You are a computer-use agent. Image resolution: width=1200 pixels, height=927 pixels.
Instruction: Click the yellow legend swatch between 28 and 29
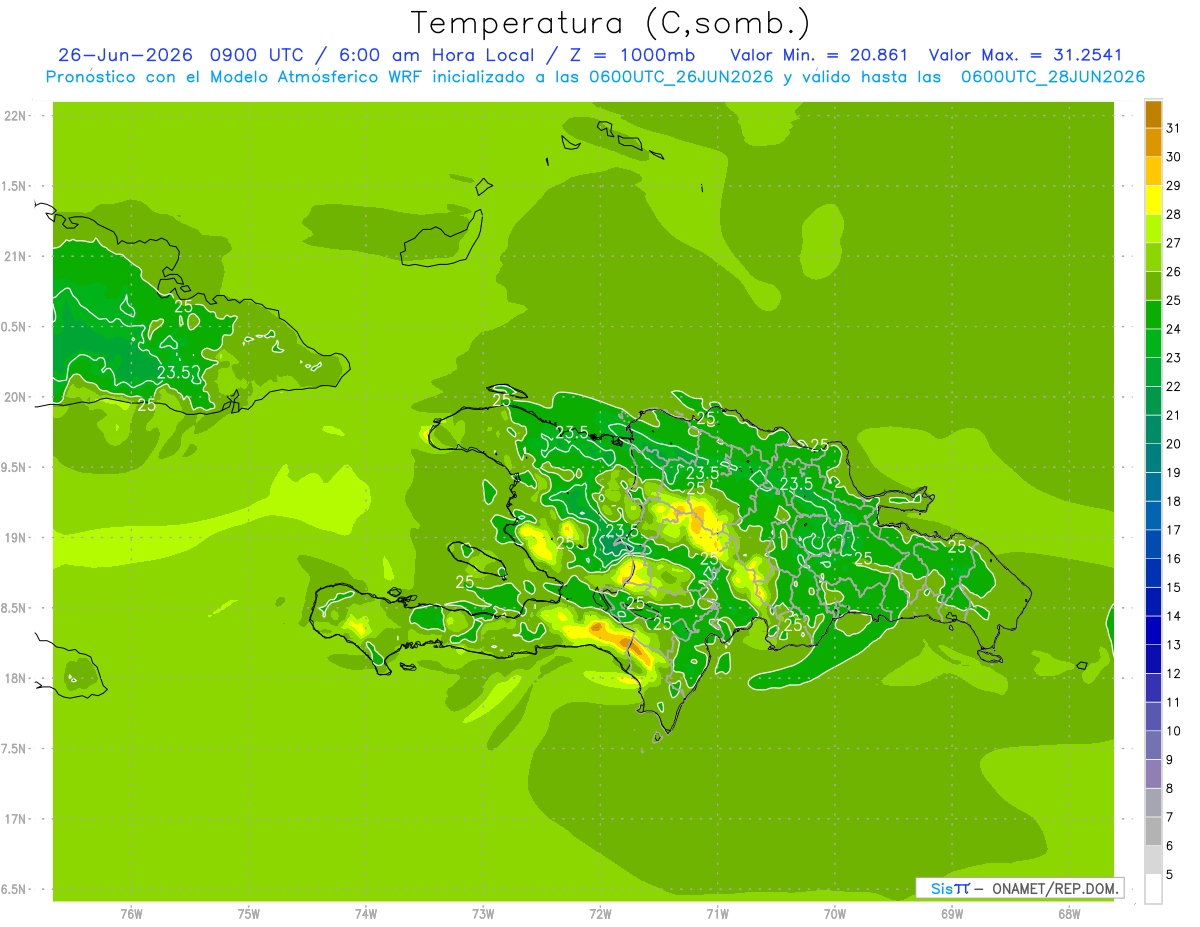tap(1153, 200)
